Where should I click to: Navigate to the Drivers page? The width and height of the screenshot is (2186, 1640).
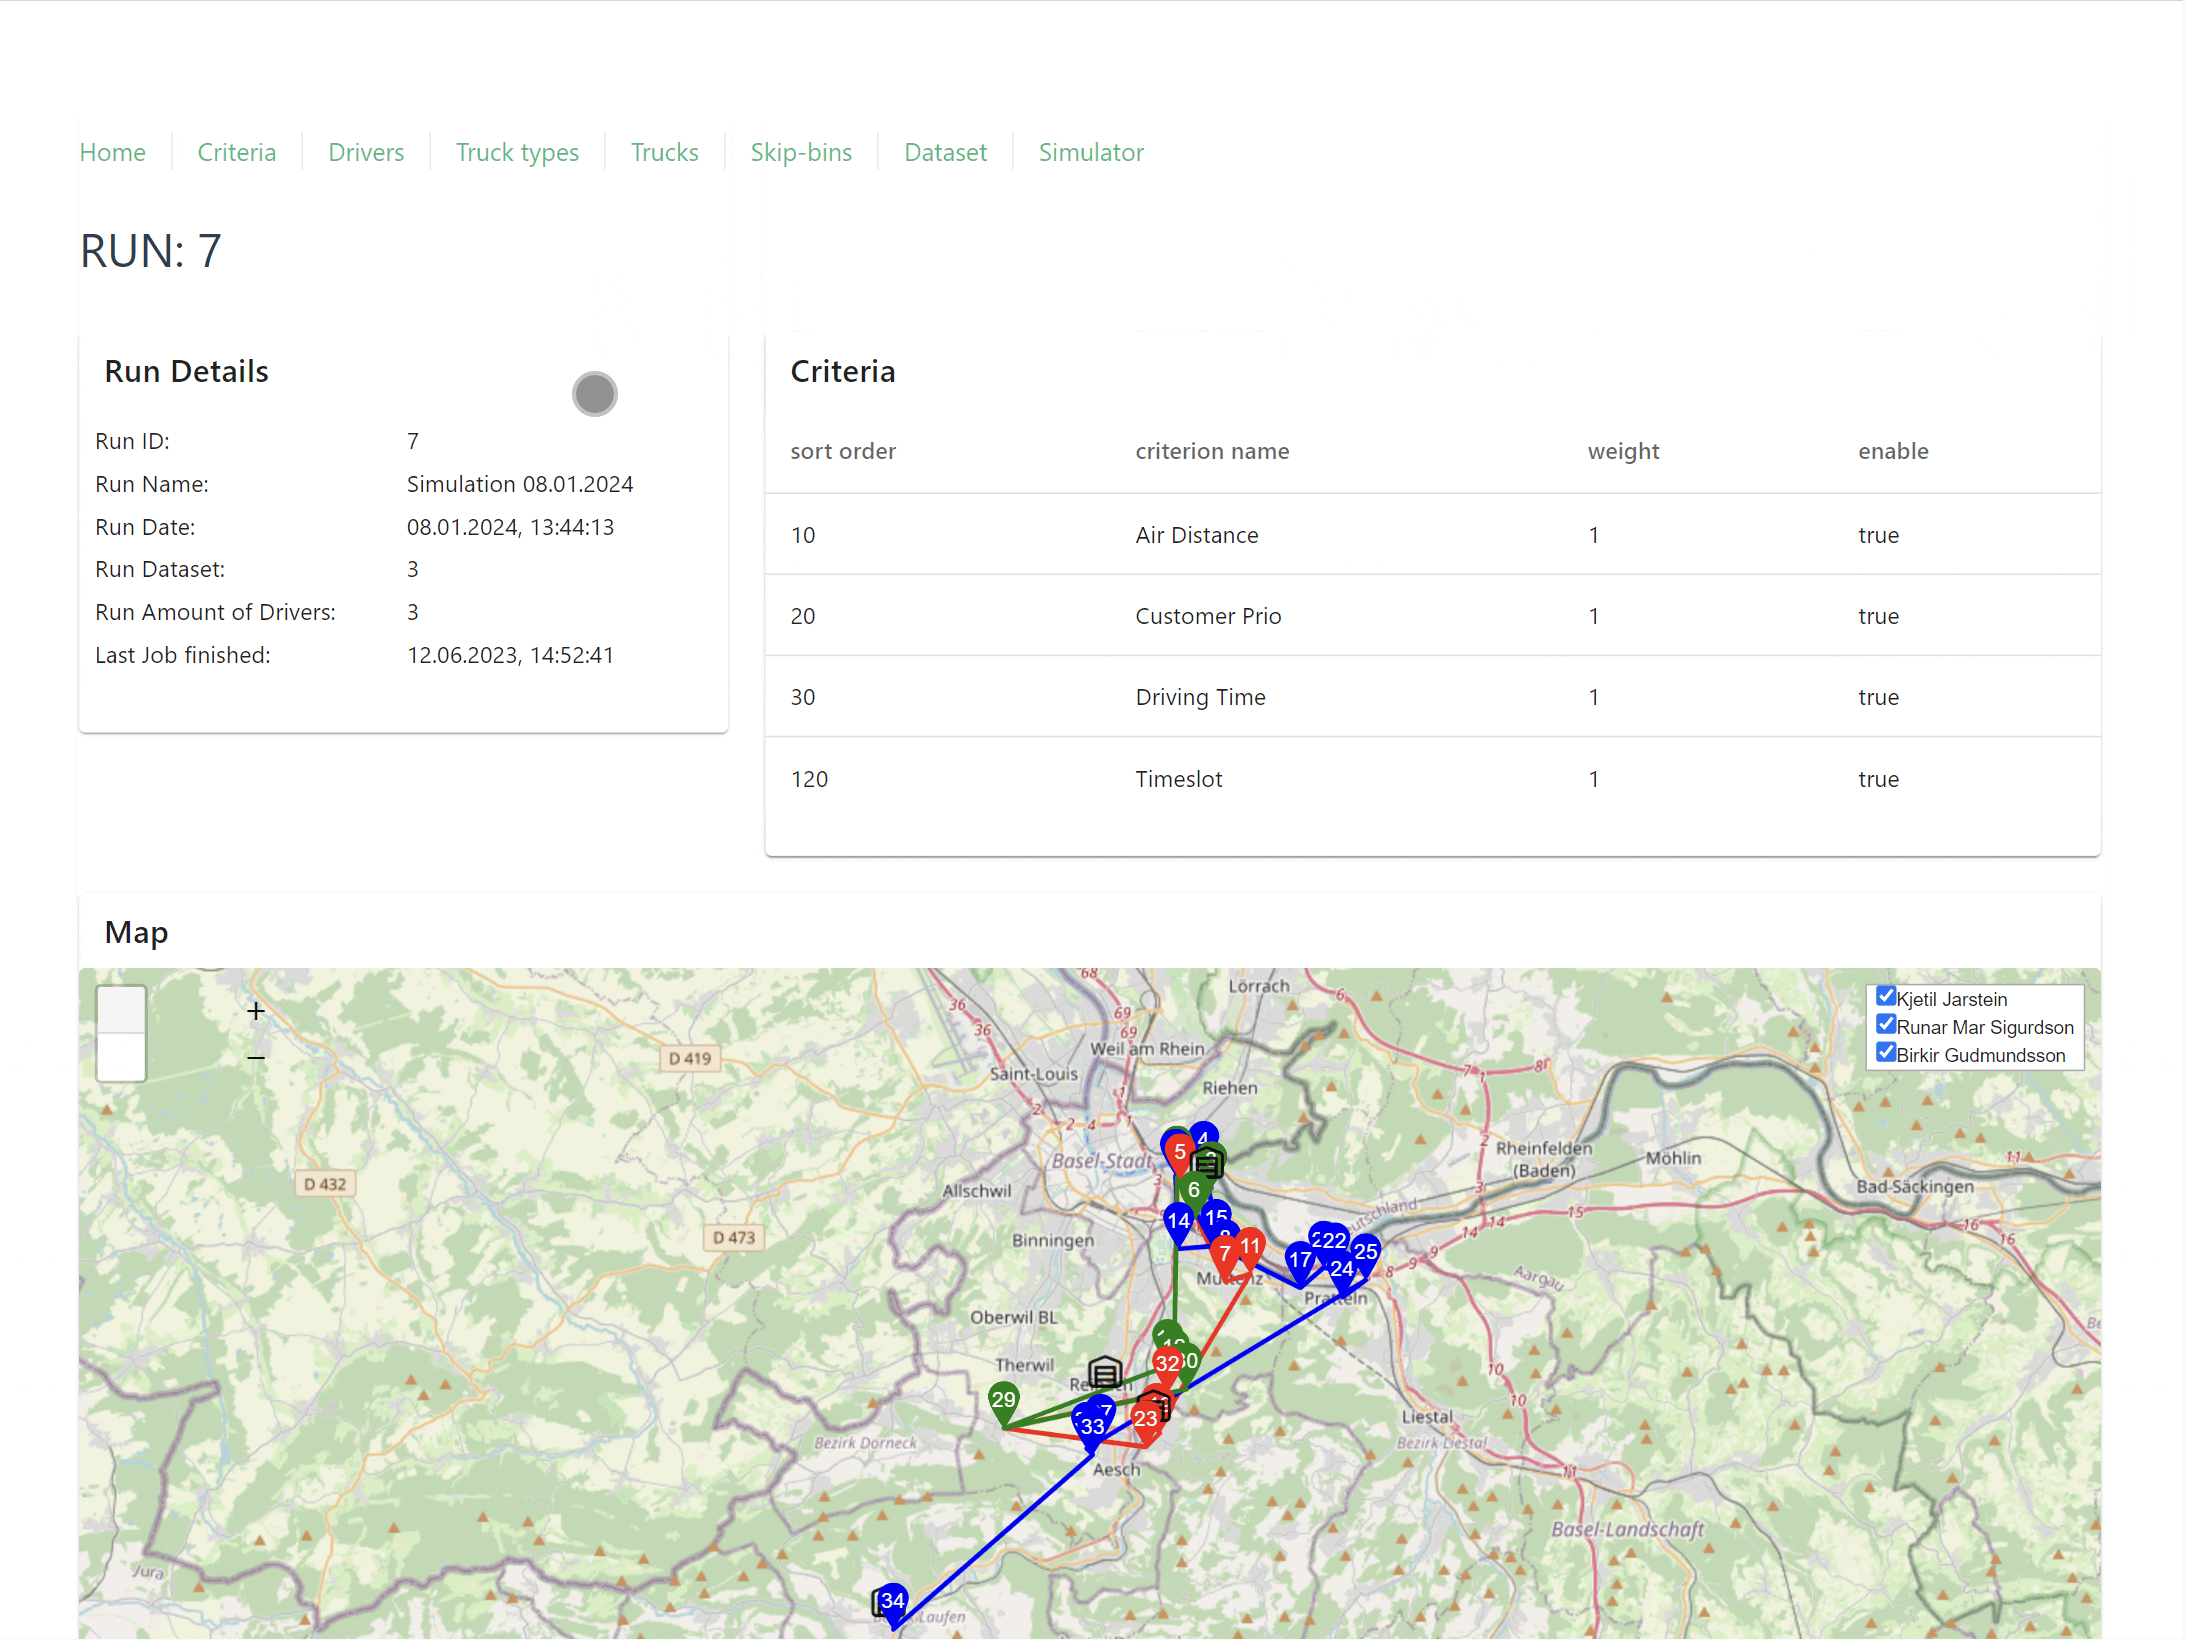coord(366,152)
